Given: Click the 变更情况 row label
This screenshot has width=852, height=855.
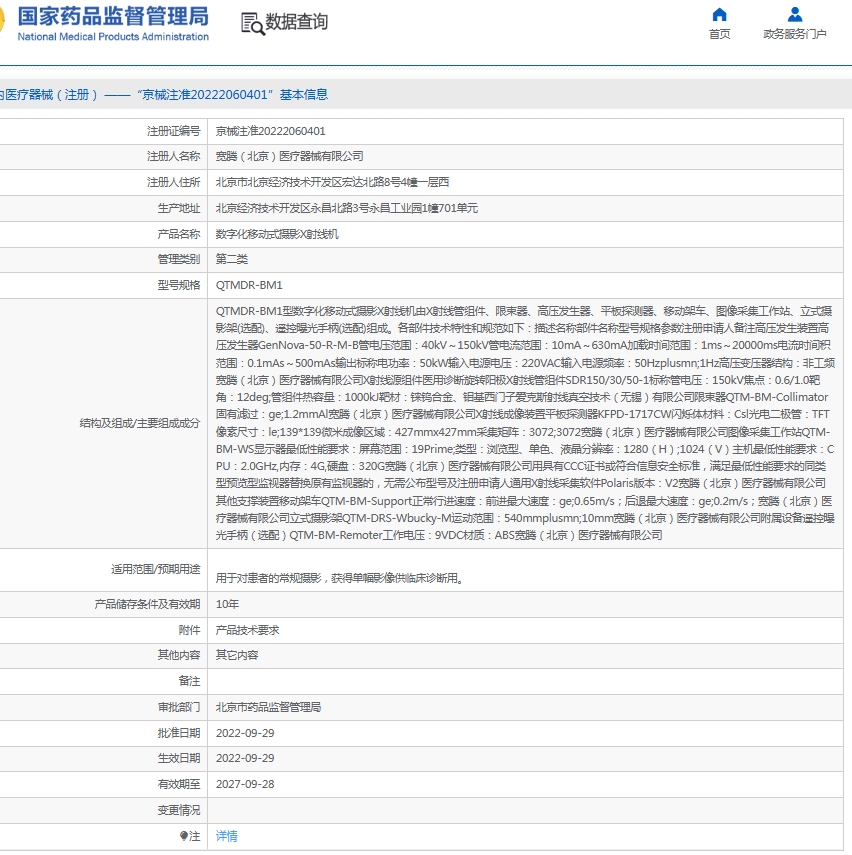Looking at the screenshot, I should coord(179,810).
